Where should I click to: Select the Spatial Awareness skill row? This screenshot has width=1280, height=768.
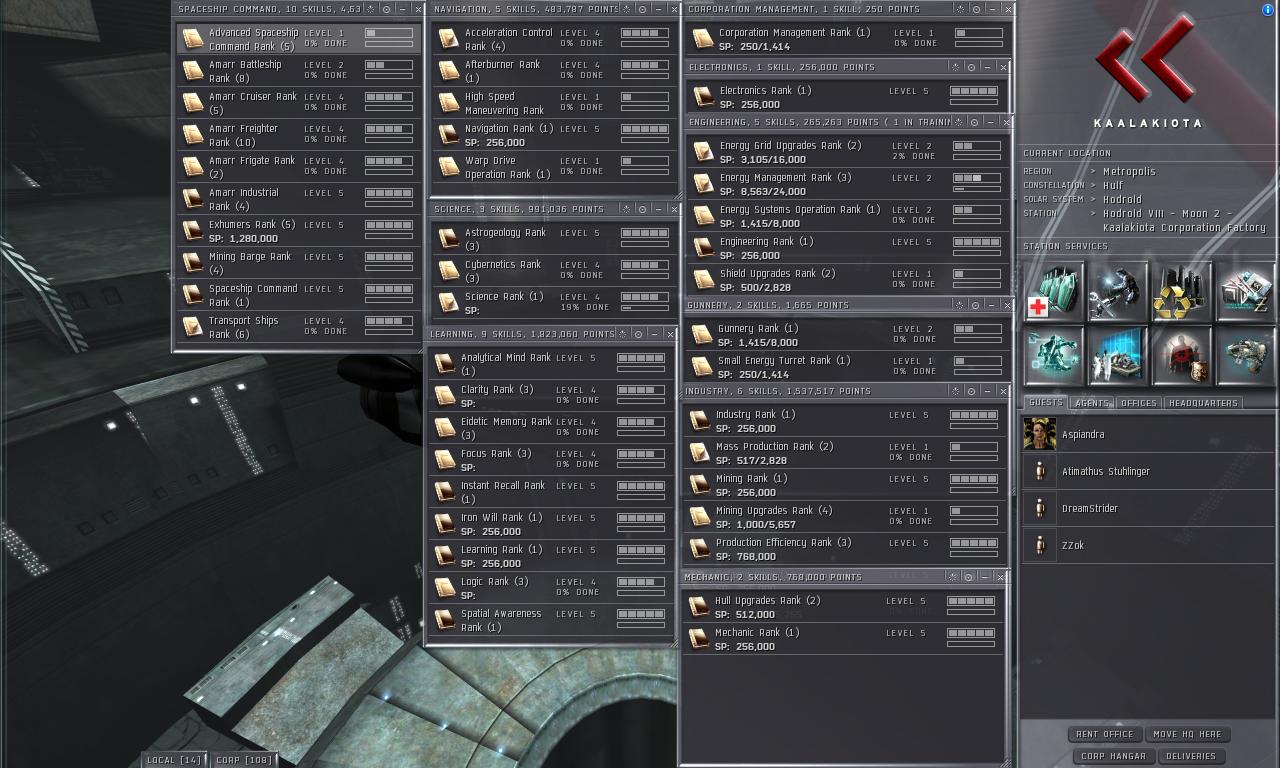click(550, 620)
